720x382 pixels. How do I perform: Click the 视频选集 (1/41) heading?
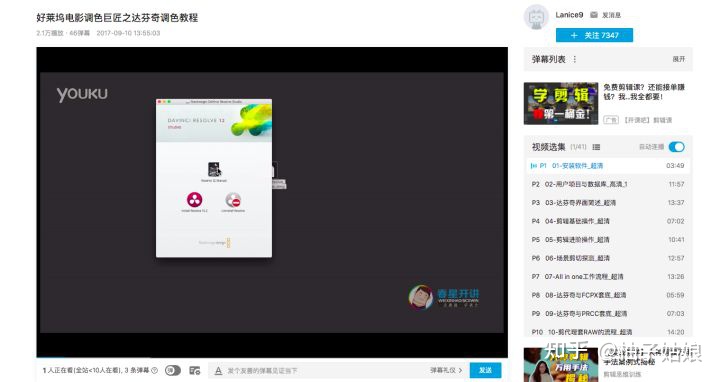click(559, 147)
